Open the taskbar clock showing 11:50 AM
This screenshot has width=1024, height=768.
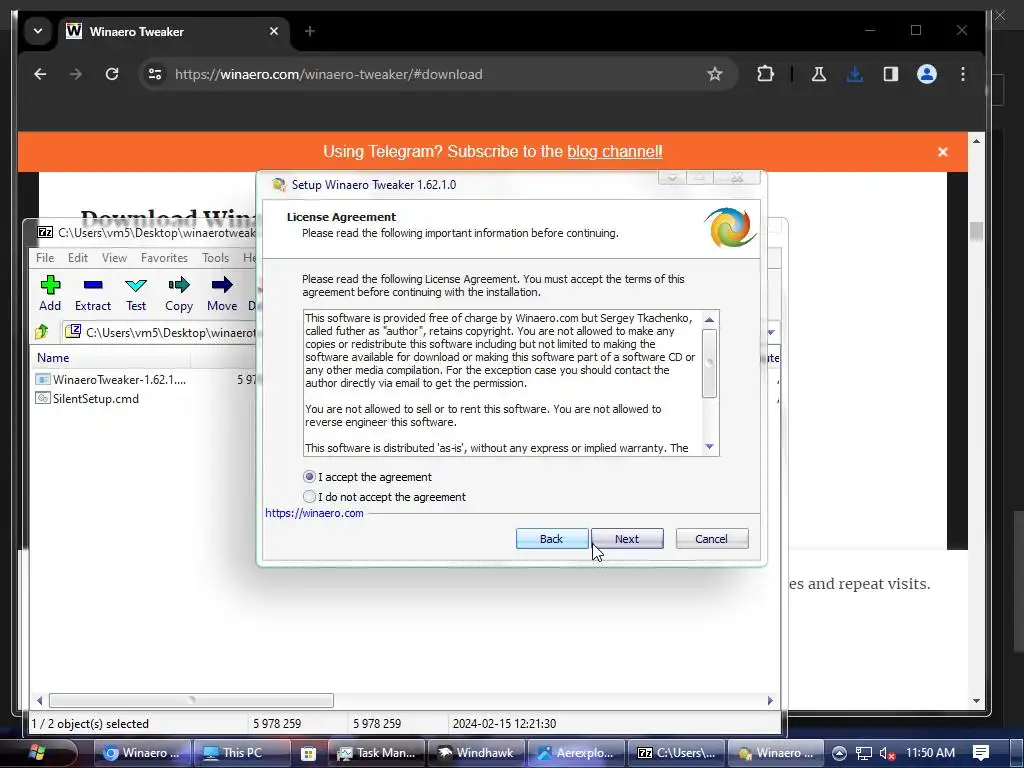931,753
